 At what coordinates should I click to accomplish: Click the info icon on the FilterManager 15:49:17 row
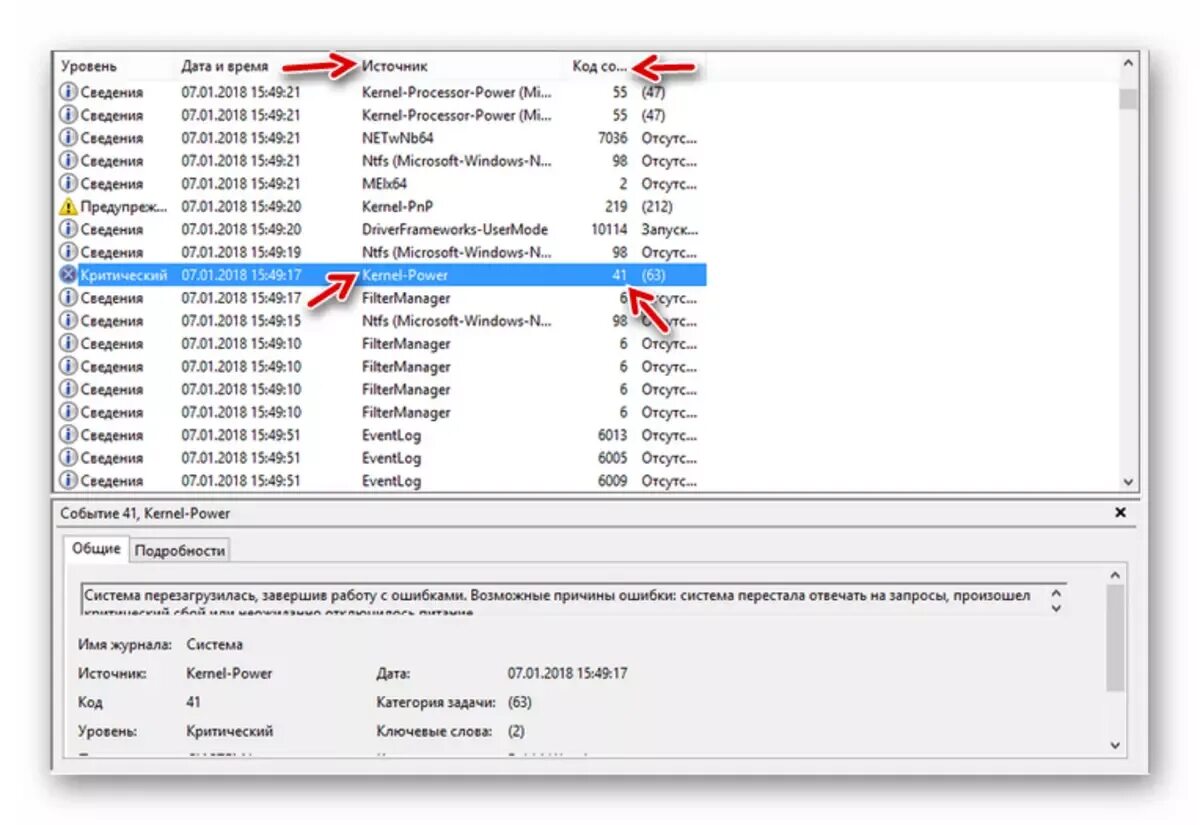[68, 298]
